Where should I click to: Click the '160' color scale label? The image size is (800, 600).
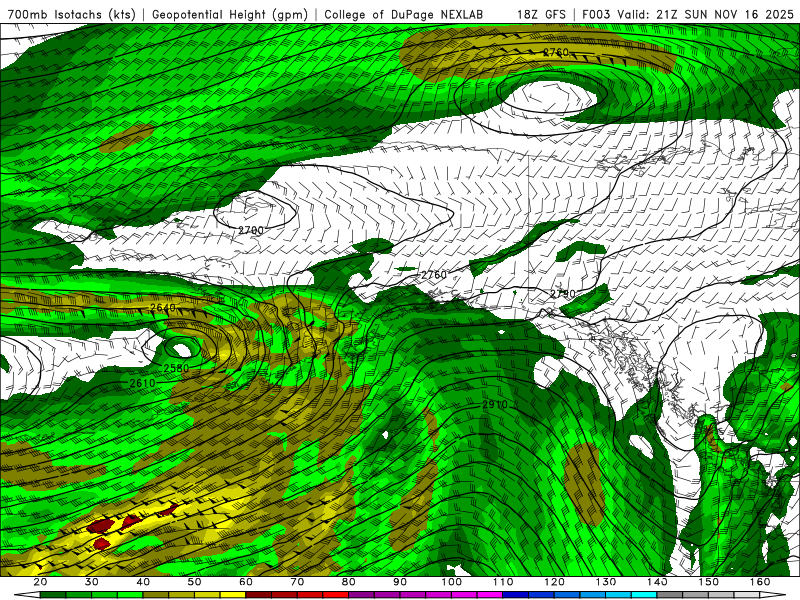coord(760,582)
